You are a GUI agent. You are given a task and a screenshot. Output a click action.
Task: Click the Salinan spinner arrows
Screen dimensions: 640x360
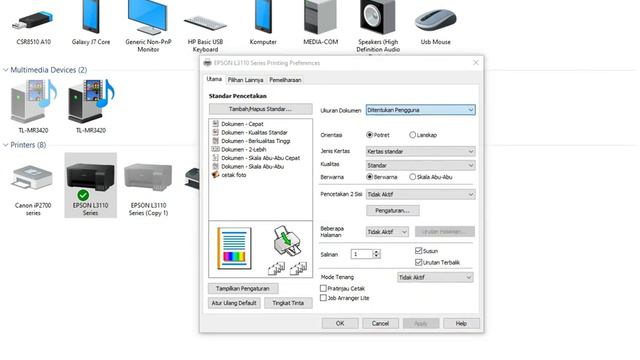point(376,254)
